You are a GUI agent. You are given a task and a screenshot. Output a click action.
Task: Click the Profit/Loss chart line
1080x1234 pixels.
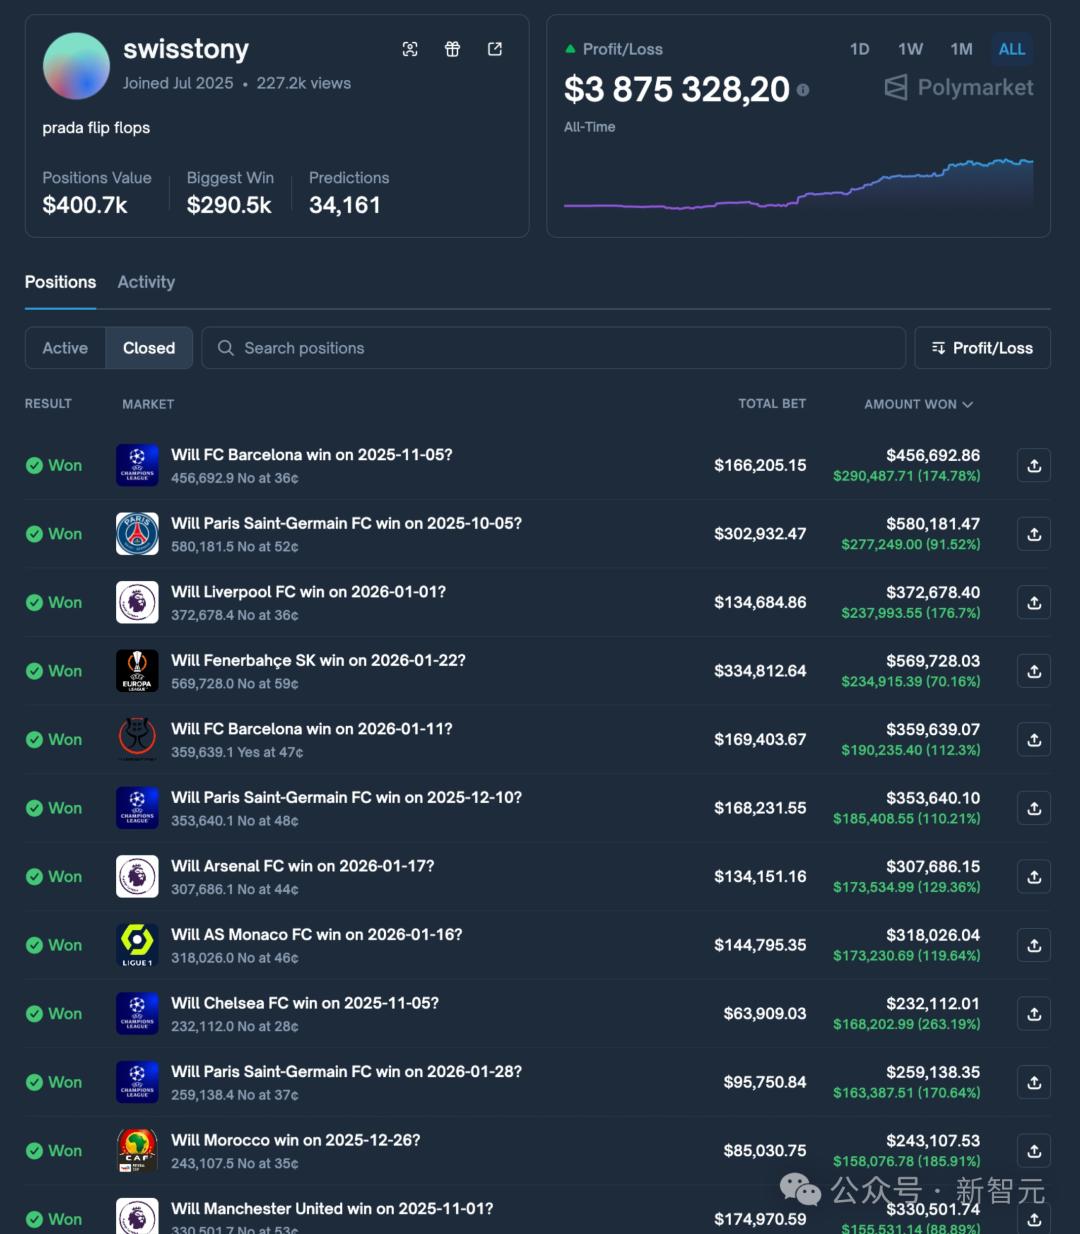[x=798, y=185]
